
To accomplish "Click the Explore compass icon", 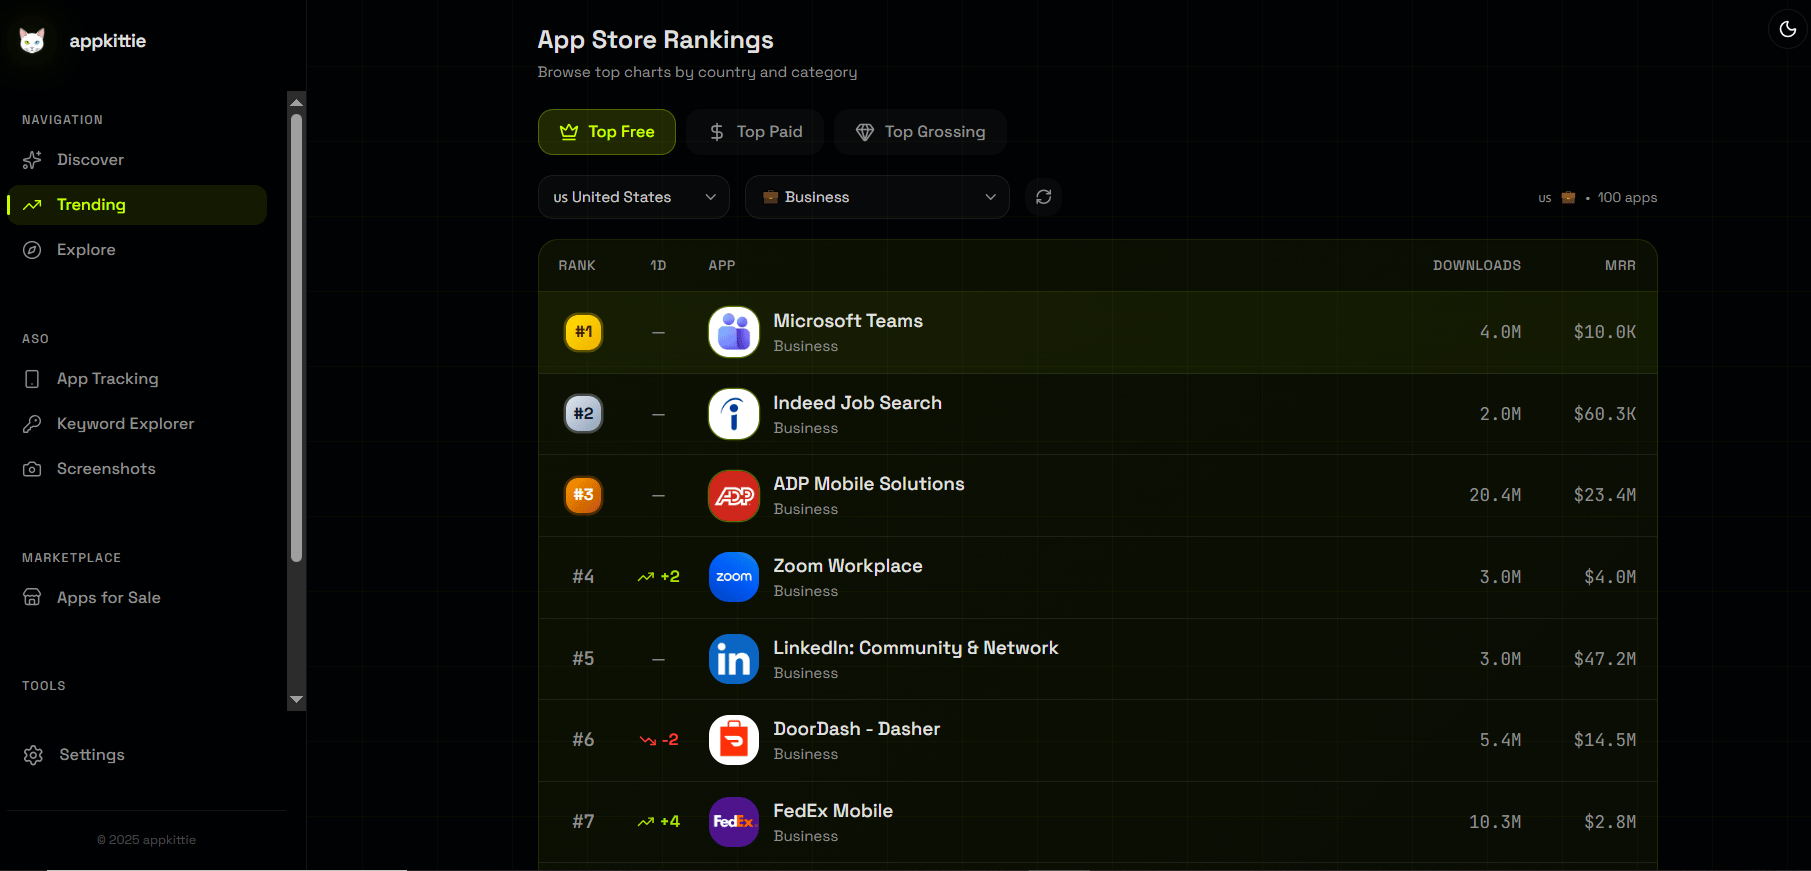I will 32,250.
